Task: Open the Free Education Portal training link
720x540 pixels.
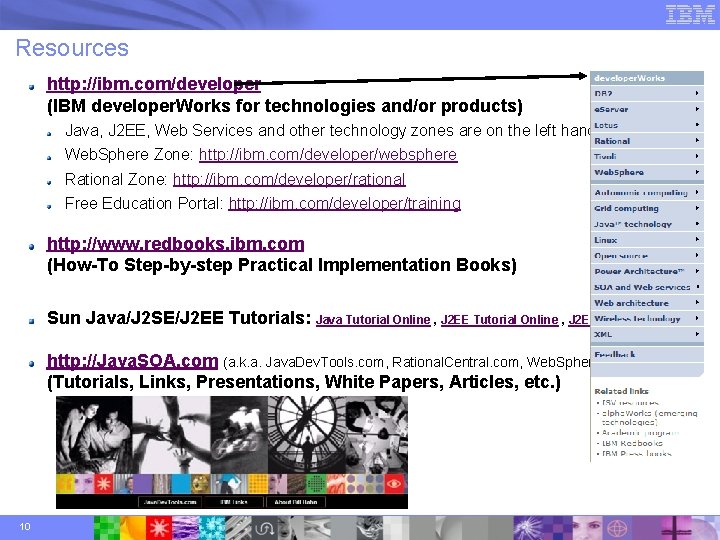Action: coord(344,203)
